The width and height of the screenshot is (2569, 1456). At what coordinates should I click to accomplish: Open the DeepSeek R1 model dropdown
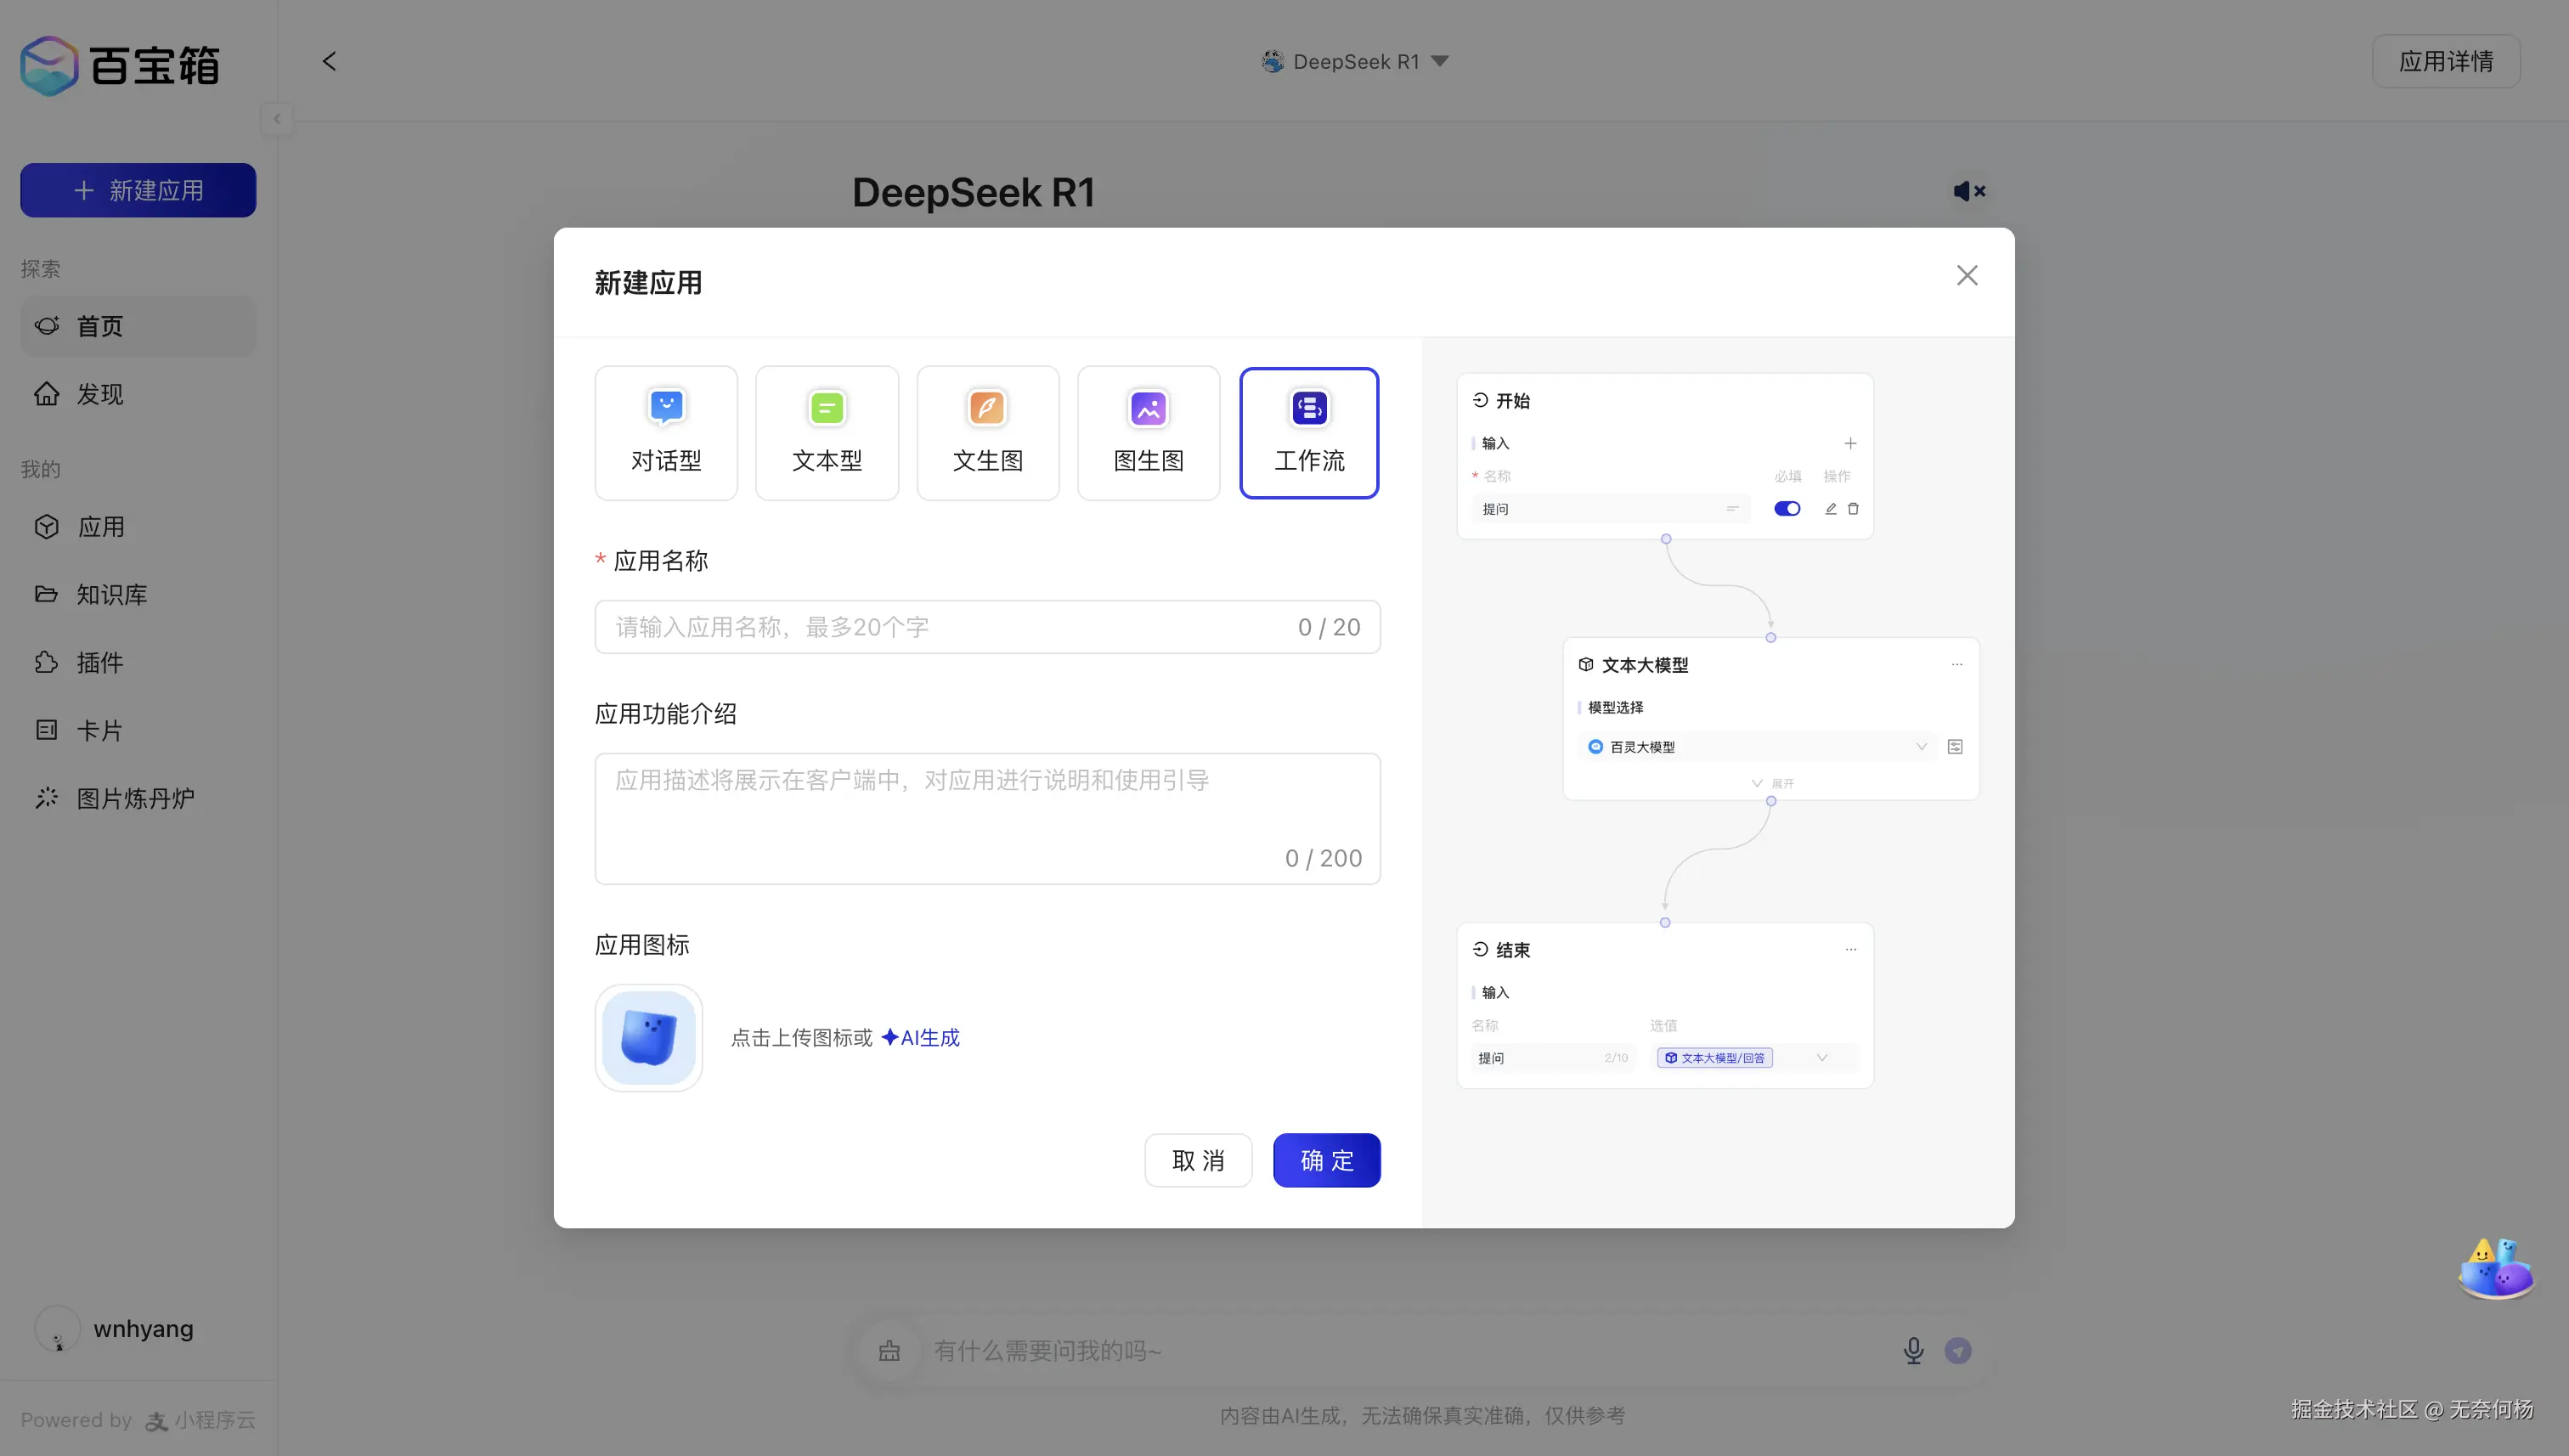click(1355, 61)
